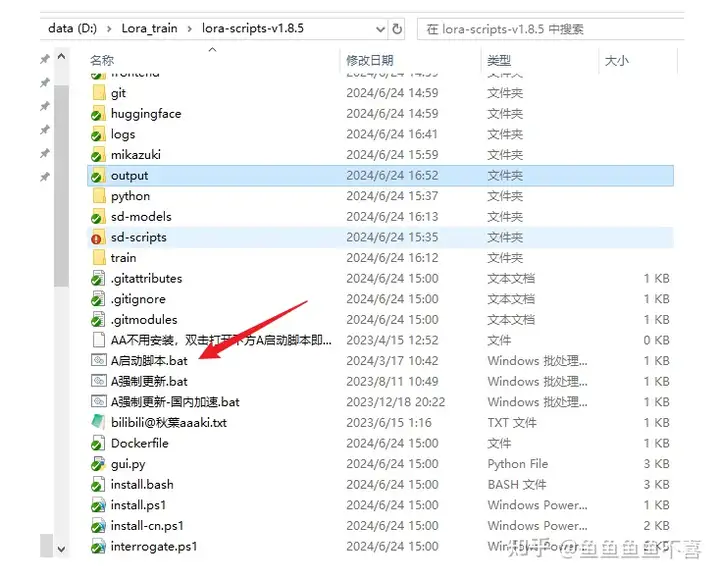
Task: Click the Dockerfile file icon
Action: [x=98, y=443]
